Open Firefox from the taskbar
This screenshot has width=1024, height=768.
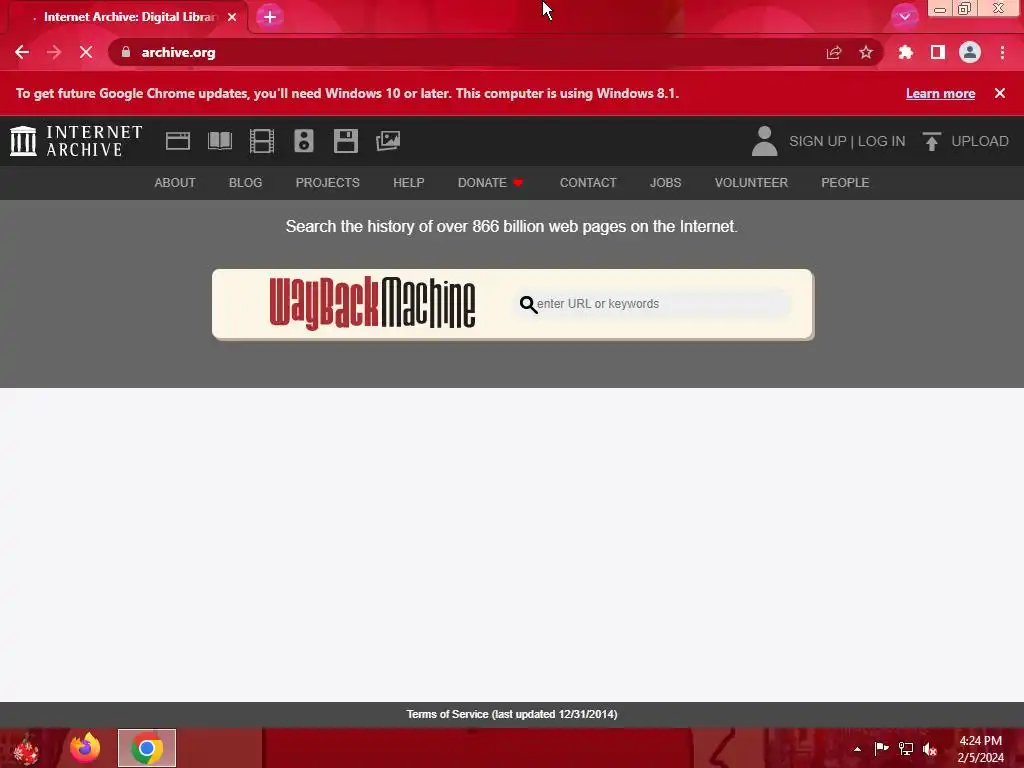[85, 748]
